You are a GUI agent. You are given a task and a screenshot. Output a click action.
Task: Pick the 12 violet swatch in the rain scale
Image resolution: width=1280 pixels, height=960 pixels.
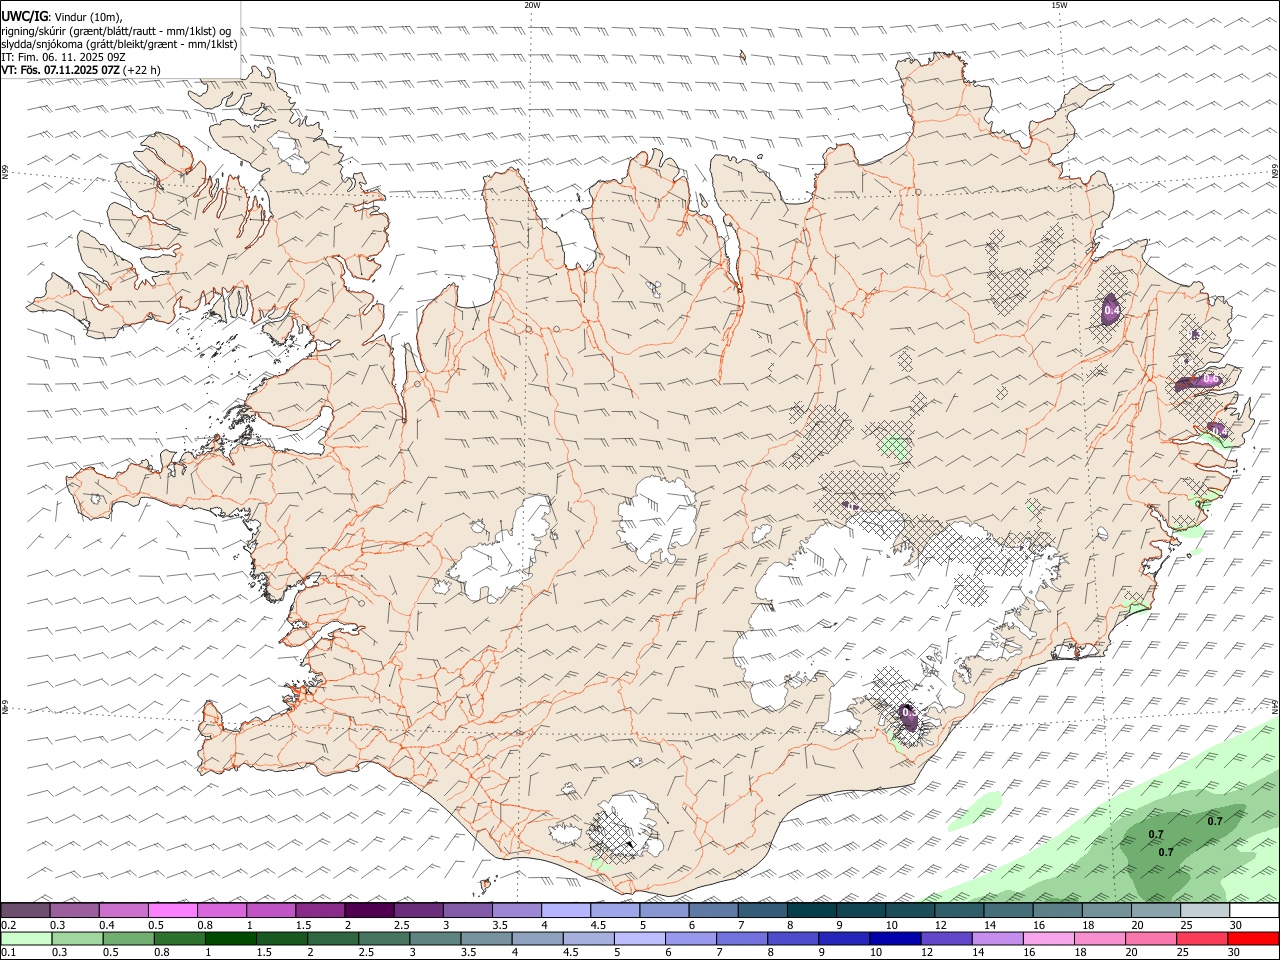click(947, 939)
